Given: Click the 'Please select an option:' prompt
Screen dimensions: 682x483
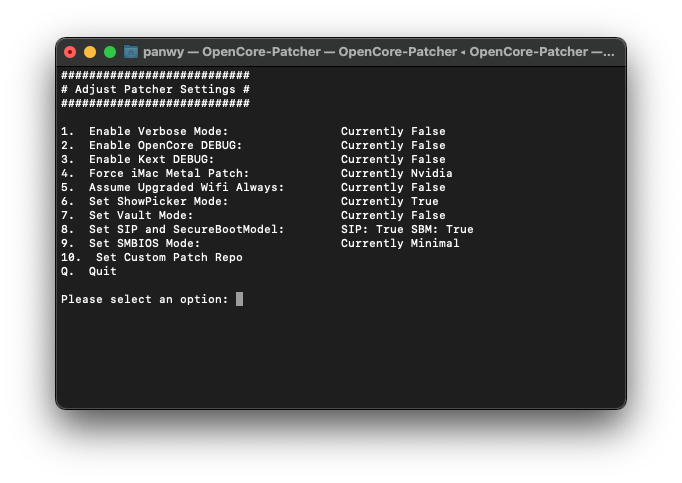Looking at the screenshot, I should (x=144, y=299).
